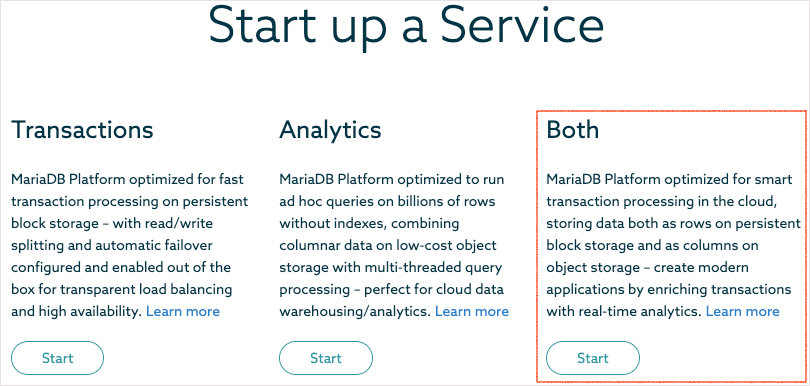This screenshot has width=810, height=386.
Task: Click the Analytics column heading
Action: click(330, 129)
